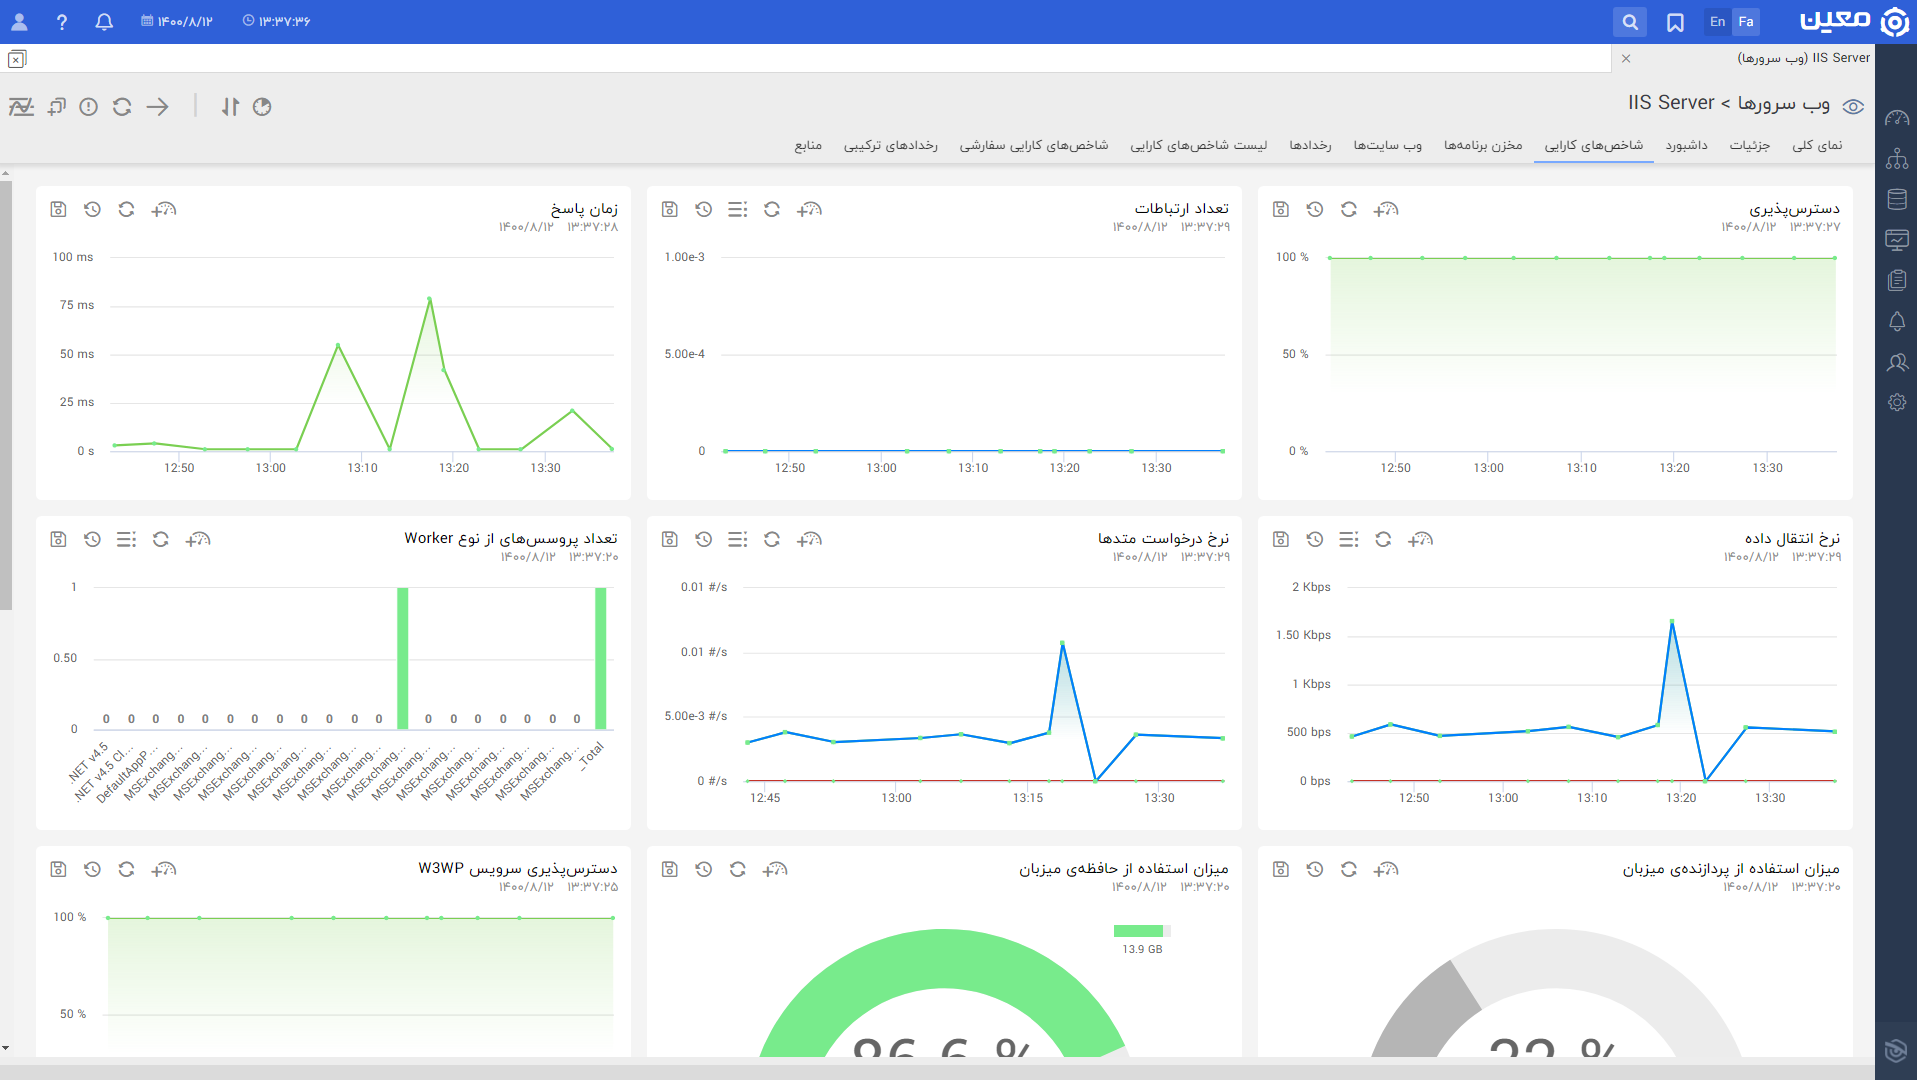Open the bookmark icon in header
The image size is (1917, 1080).
[1675, 22]
